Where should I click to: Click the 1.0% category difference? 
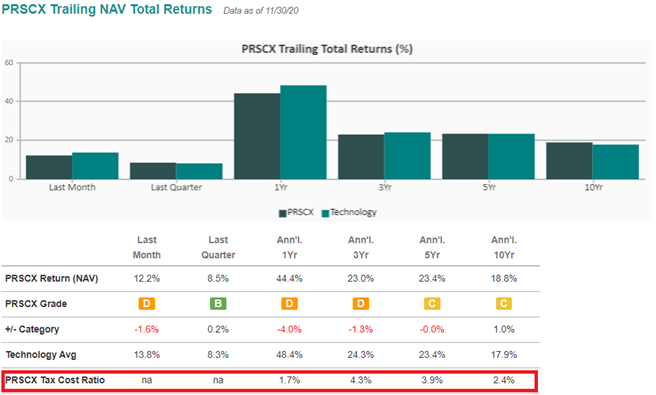coord(504,330)
